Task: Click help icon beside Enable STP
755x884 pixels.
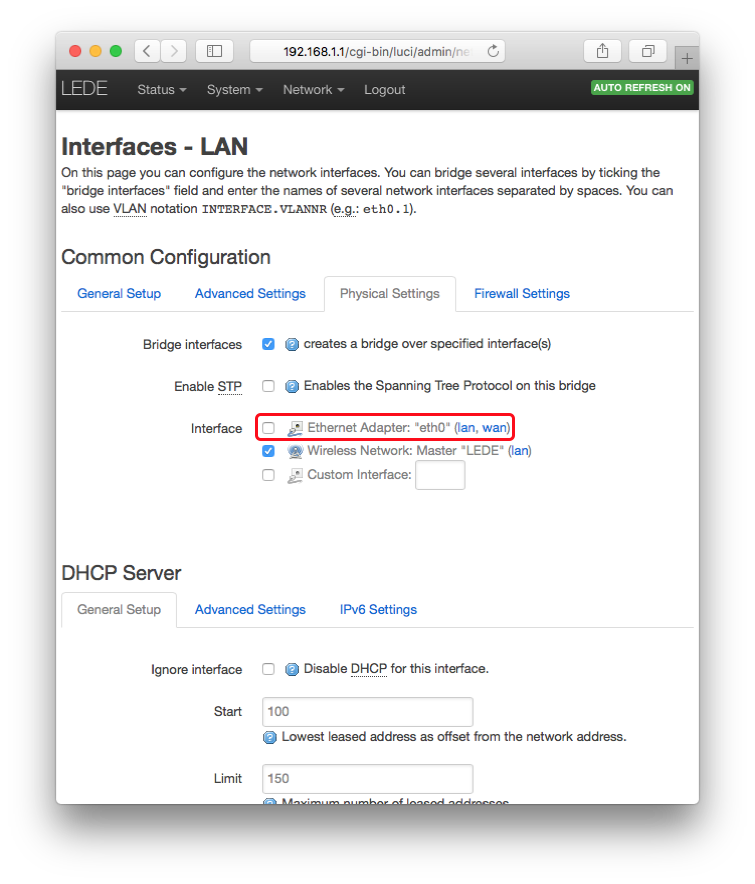Action: pos(292,386)
